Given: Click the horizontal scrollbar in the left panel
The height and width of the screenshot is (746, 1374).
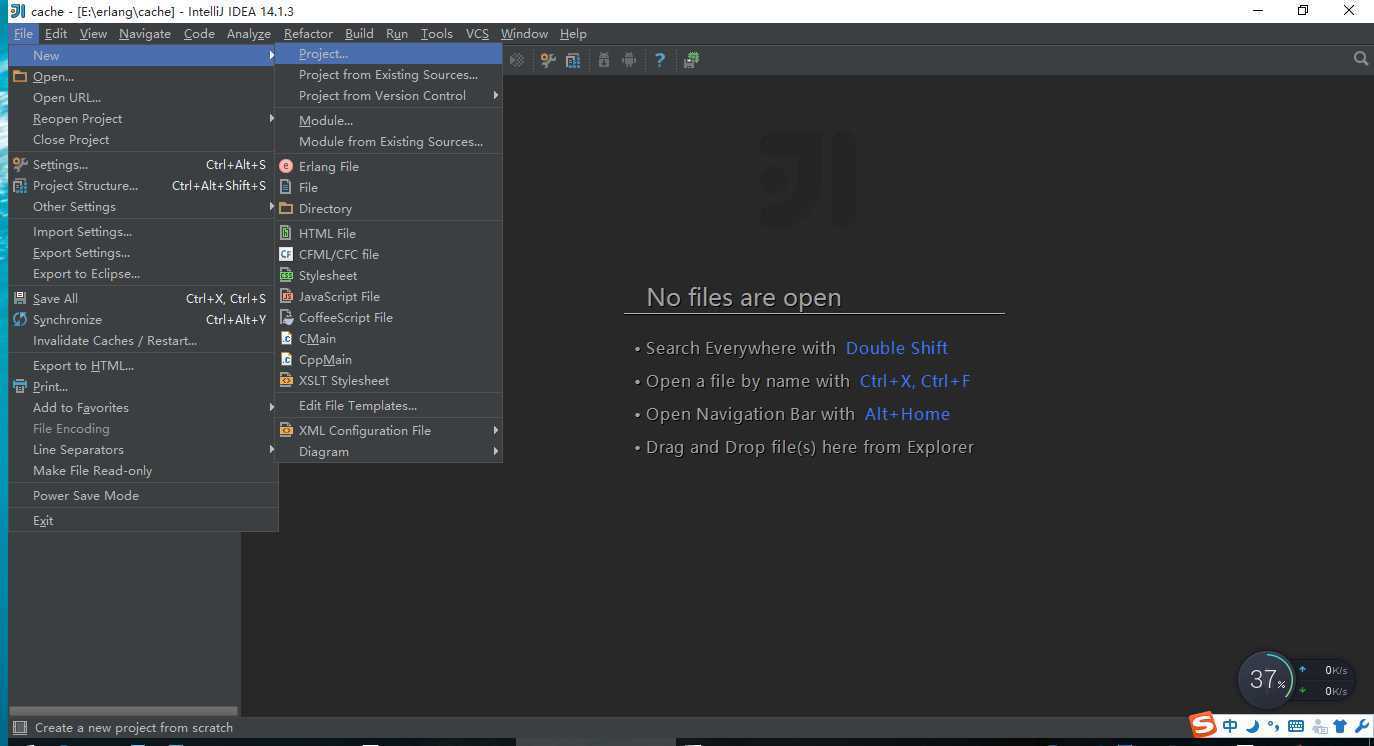Looking at the screenshot, I should tap(123, 711).
